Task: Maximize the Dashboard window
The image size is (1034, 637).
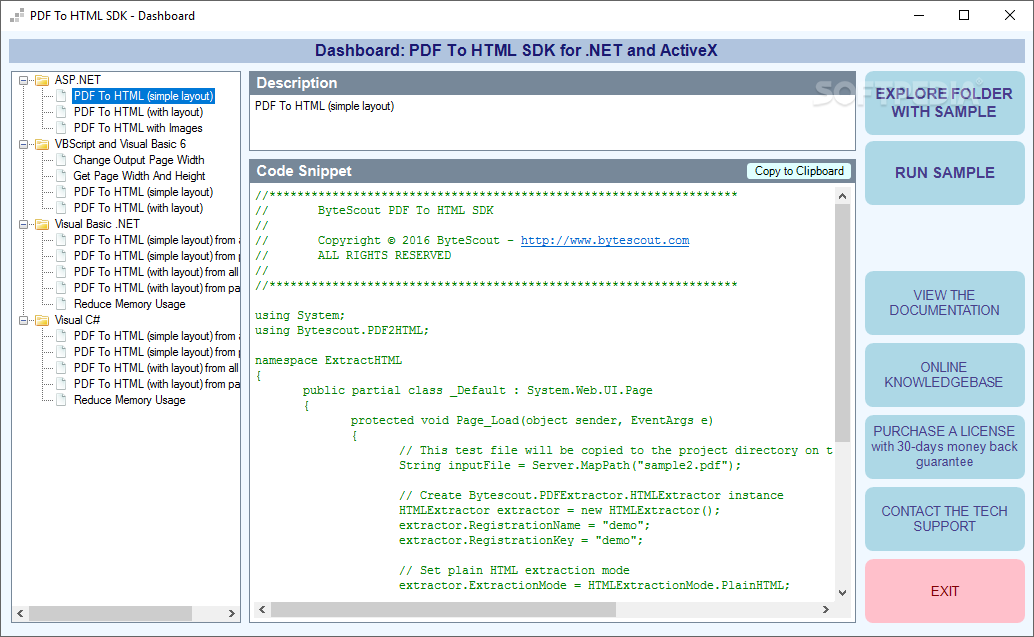Action: [x=963, y=15]
